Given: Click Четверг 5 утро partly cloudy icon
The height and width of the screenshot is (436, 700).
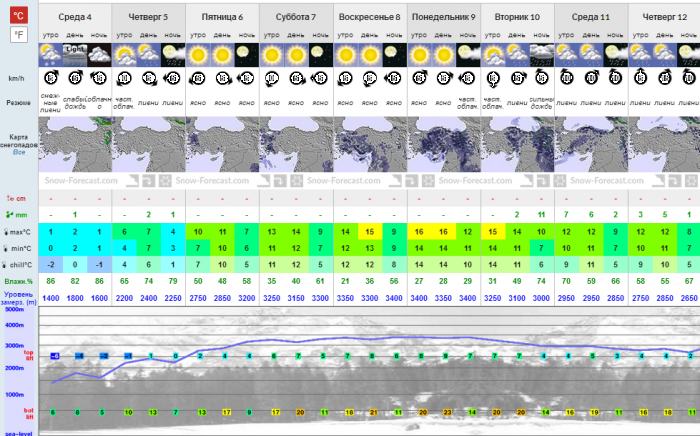Looking at the screenshot, I should click(x=124, y=55).
